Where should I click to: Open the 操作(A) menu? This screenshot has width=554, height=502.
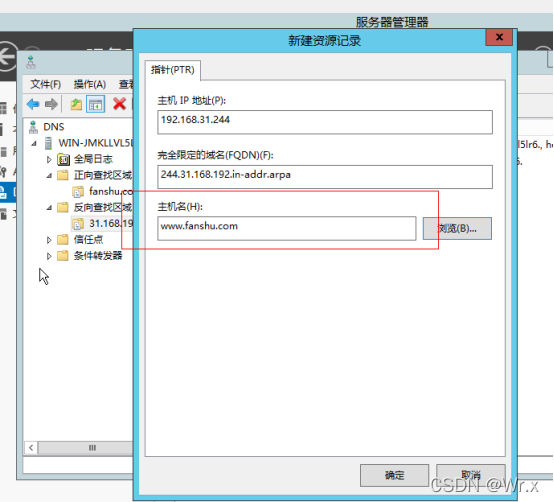tap(90, 84)
